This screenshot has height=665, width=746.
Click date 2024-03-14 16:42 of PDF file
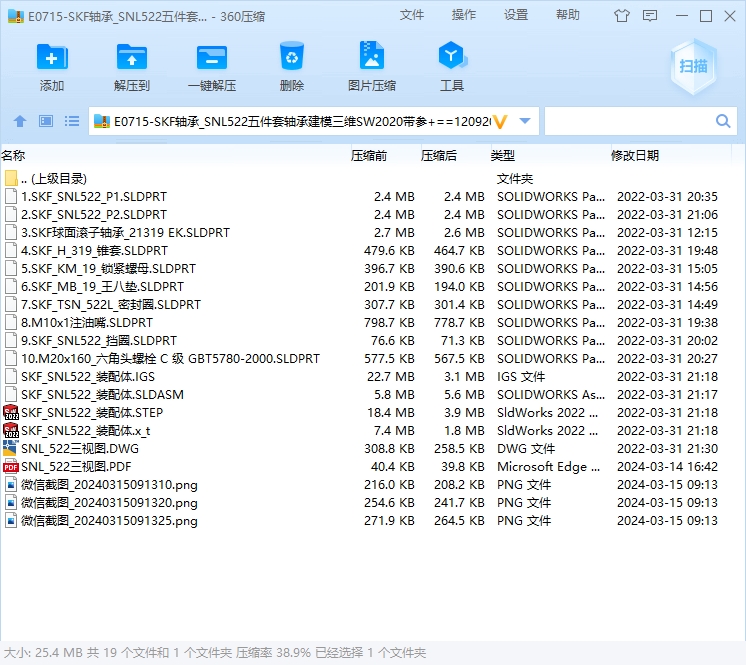pyautogui.click(x=667, y=467)
